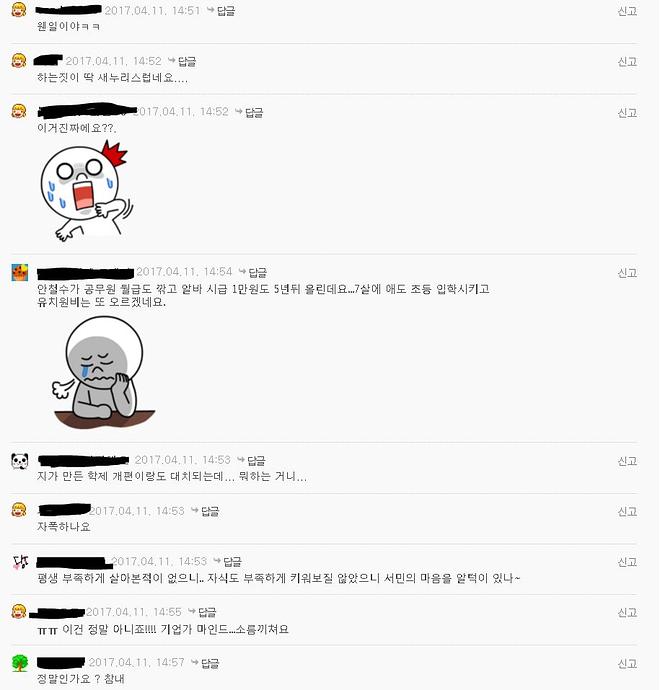Click 신고 beside the 새누리스럽네요 comment
The height and width of the screenshot is (690, 660).
(627, 62)
